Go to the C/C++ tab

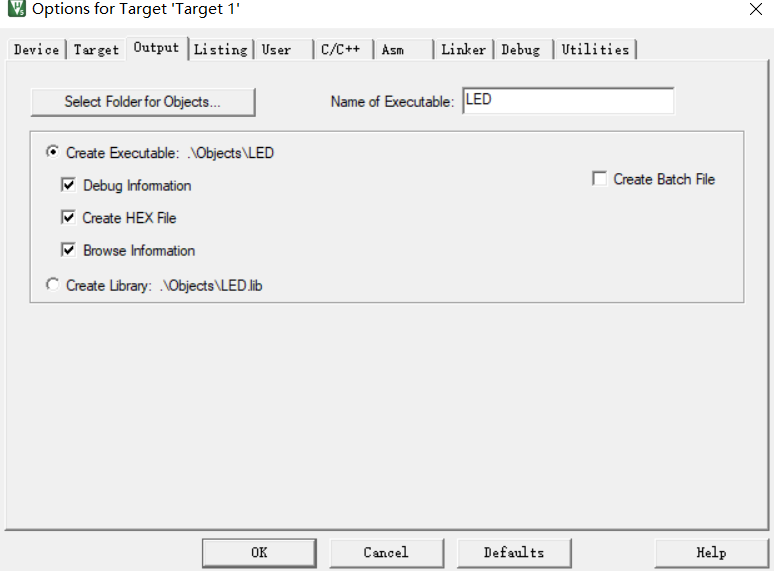tap(343, 49)
